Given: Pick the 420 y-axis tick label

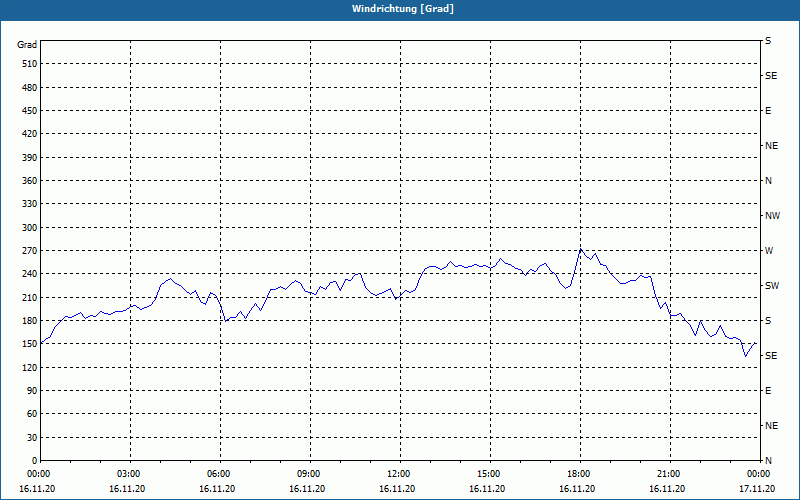Looking at the screenshot, I should 30,134.
